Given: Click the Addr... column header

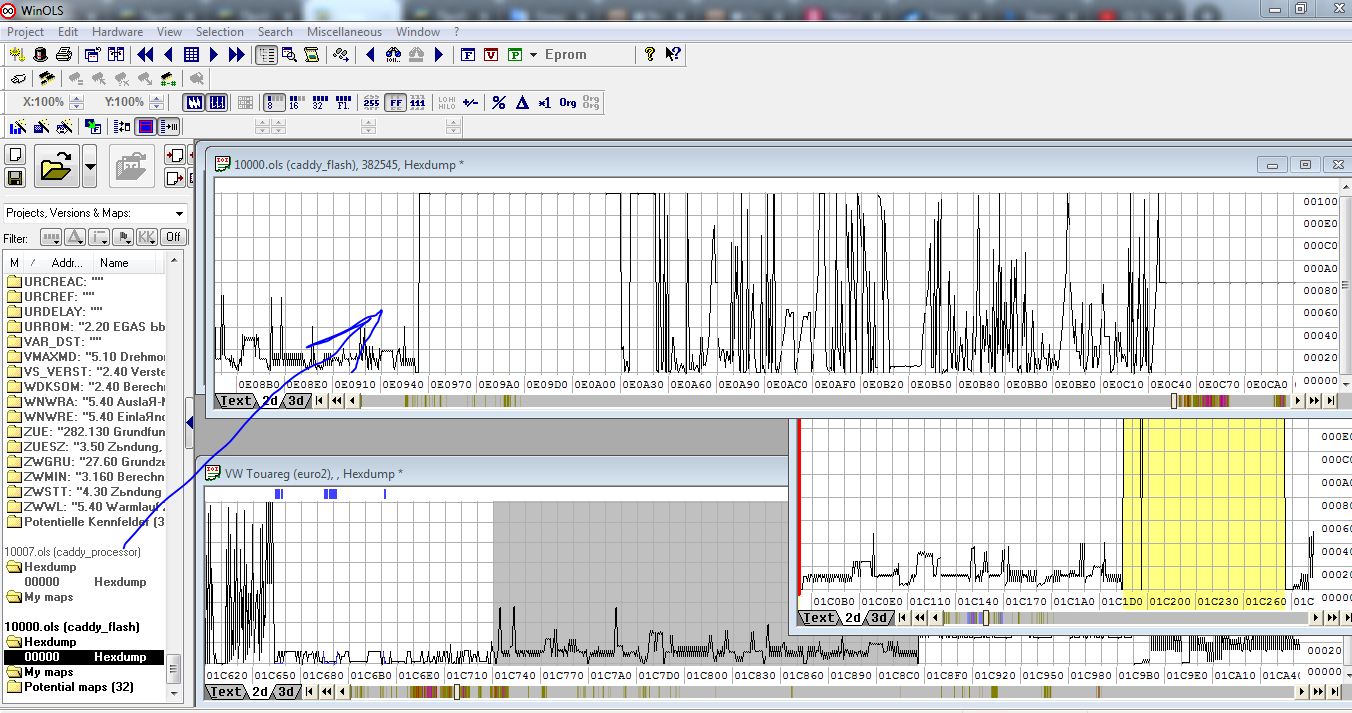Looking at the screenshot, I should (68, 263).
